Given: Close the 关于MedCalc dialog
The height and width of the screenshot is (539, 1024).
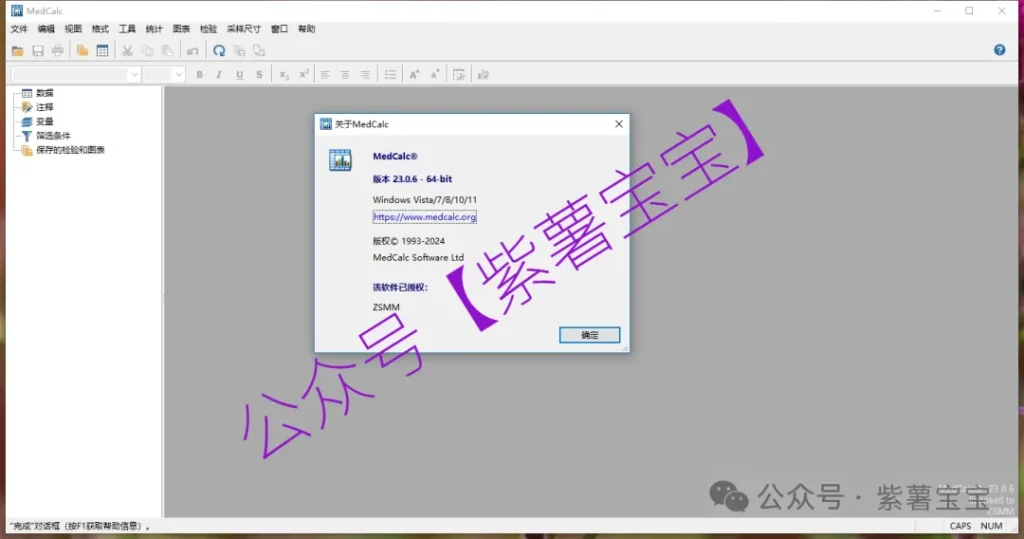Looking at the screenshot, I should tap(619, 124).
